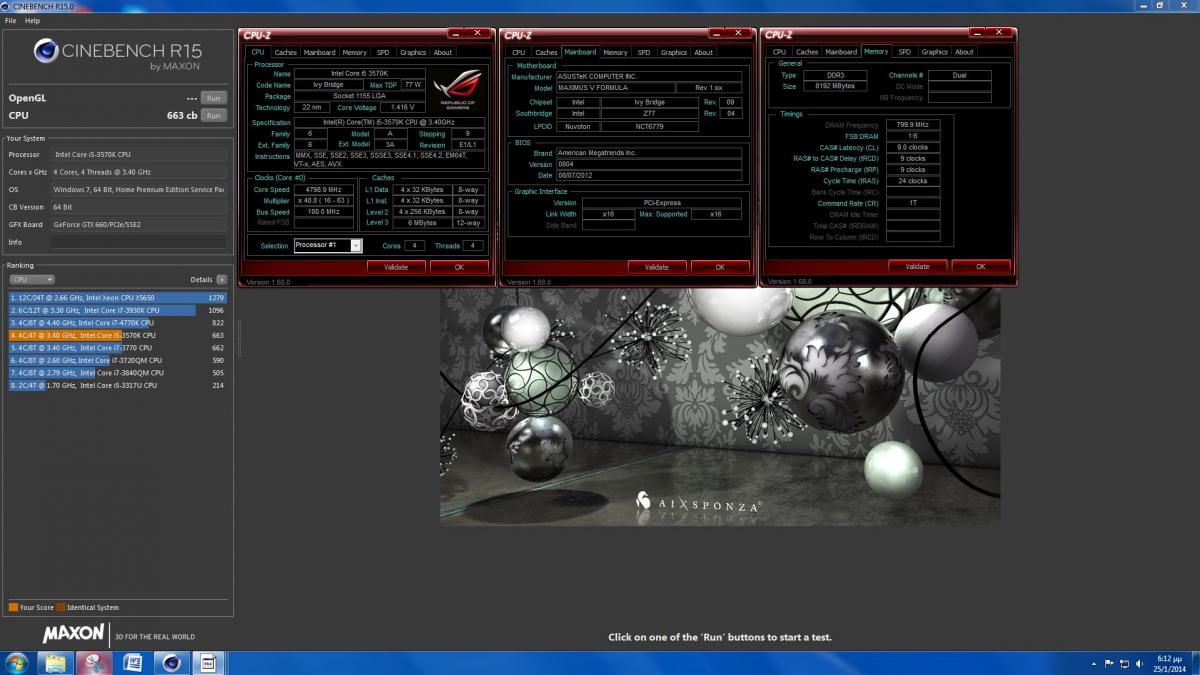The height and width of the screenshot is (675, 1200).
Task: Click the Core Speed value 4798.9 MHz
Action: click(323, 189)
